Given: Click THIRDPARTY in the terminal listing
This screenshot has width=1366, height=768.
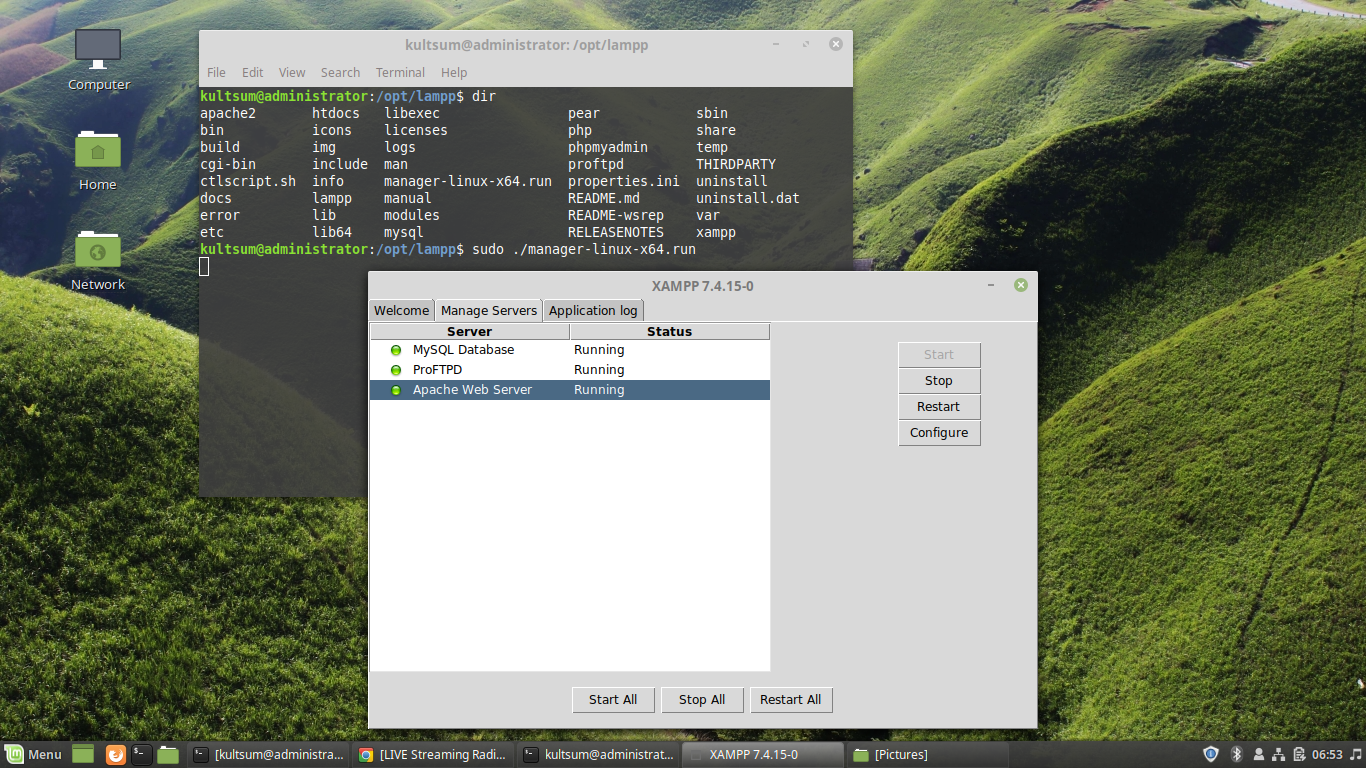Looking at the screenshot, I should pos(736,164).
